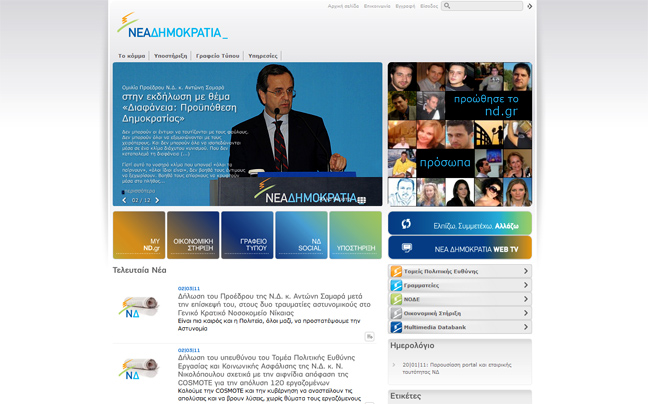Open headline about Γενικό Κρατικό Νοσοκομείο Νίκαιας

(274, 304)
